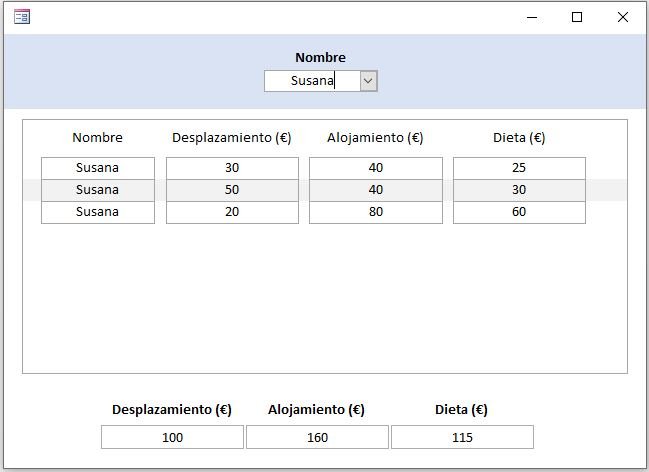649x472 pixels.
Task: Close the form window
Action: (623, 17)
